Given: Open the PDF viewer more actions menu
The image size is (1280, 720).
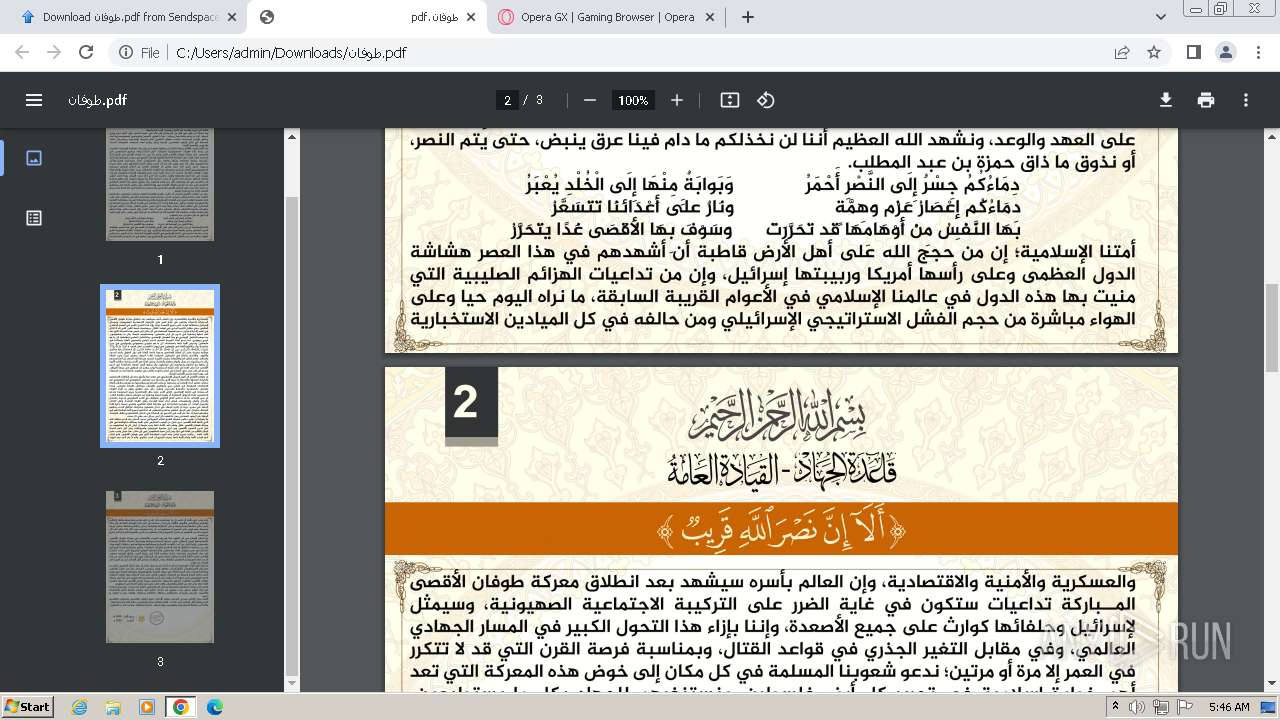Looking at the screenshot, I should coord(1246,100).
